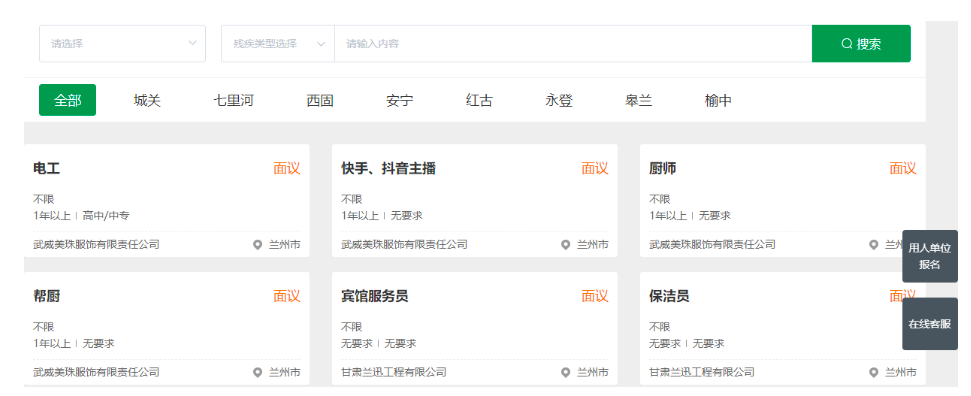The image size is (971, 396).
Task: Click 面议 salary on the 帮厨 card
Action: click(x=287, y=296)
